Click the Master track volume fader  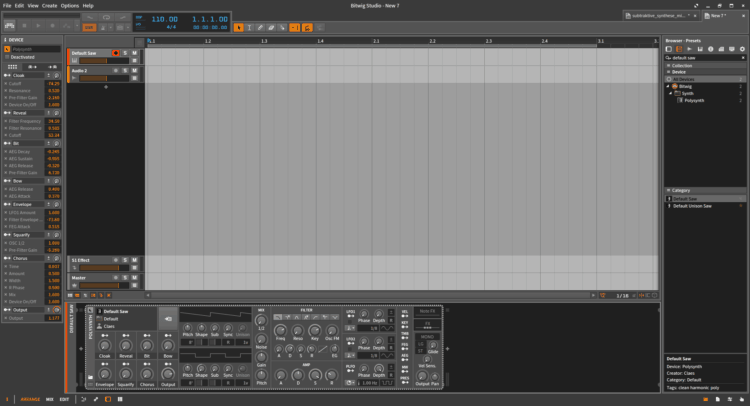(104, 285)
